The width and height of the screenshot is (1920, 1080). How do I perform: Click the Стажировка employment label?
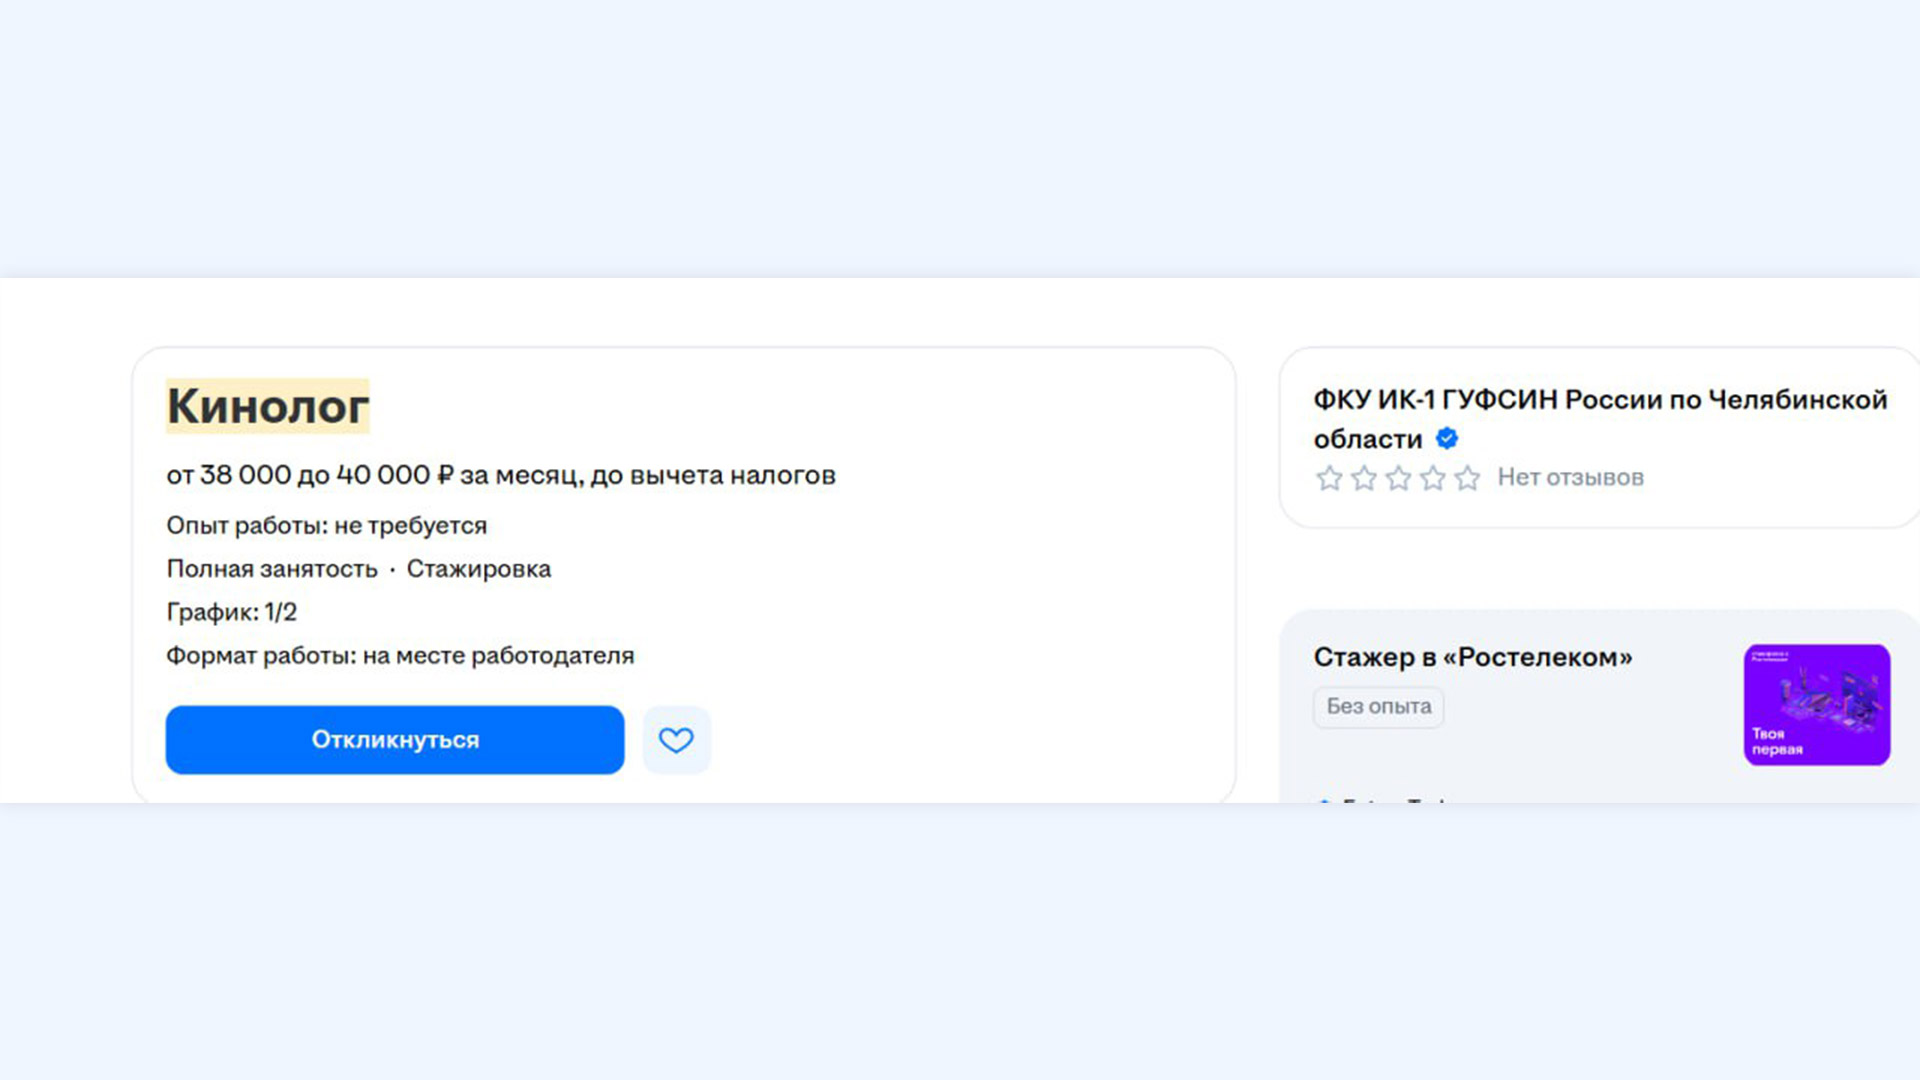coord(478,569)
